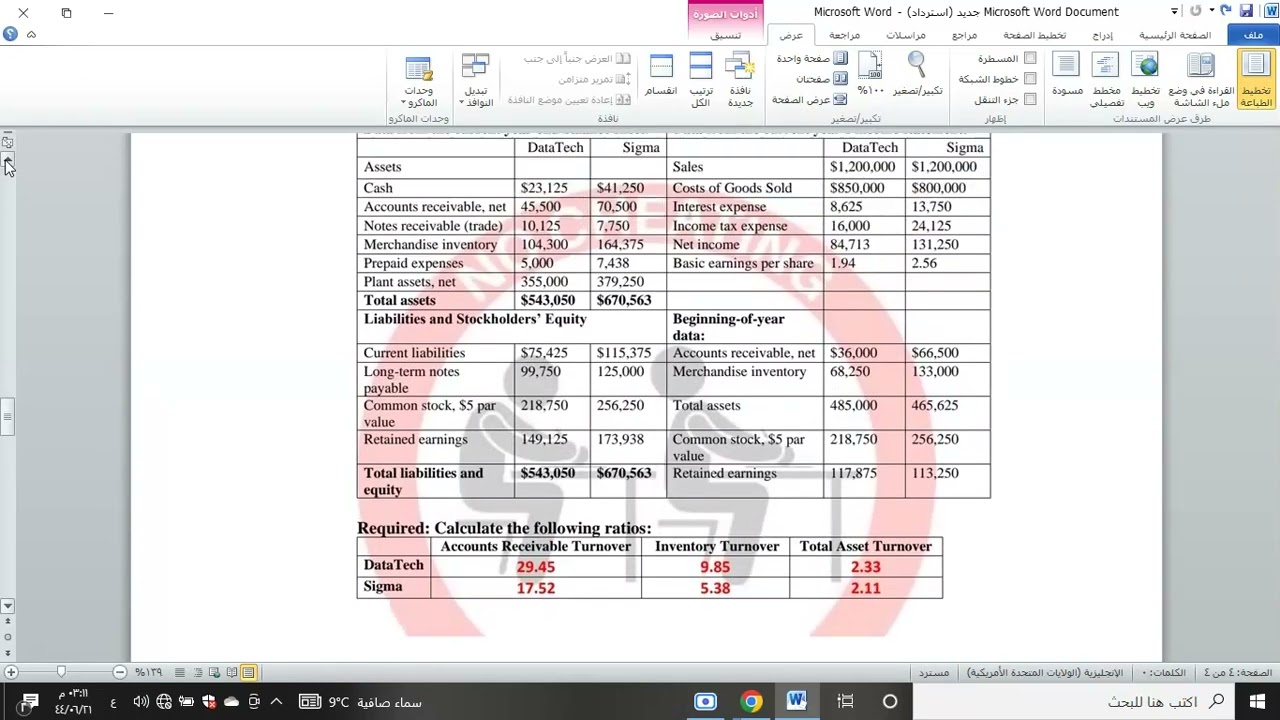
Task: Show hidden system tray icons
Action: click(276, 702)
